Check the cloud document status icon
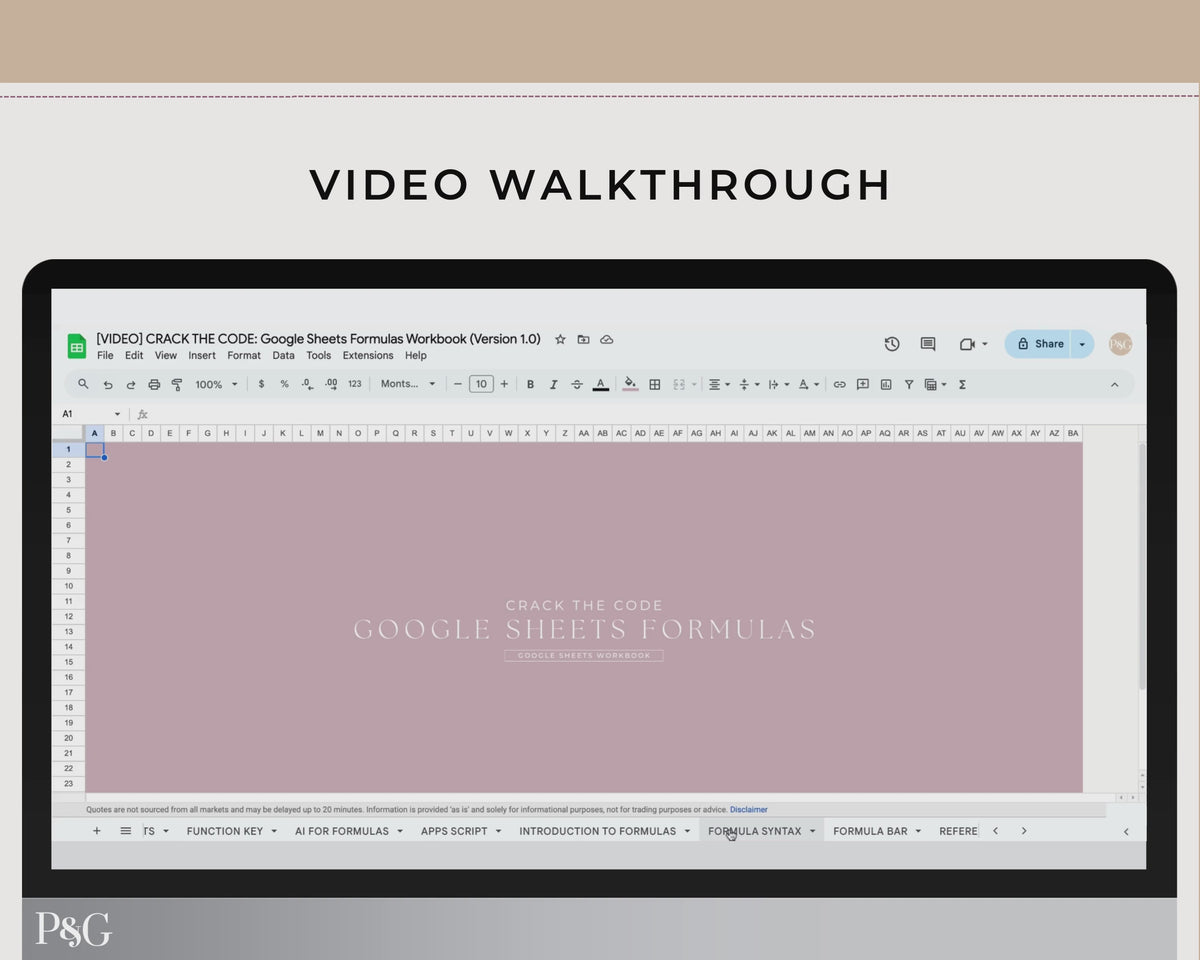 (606, 339)
